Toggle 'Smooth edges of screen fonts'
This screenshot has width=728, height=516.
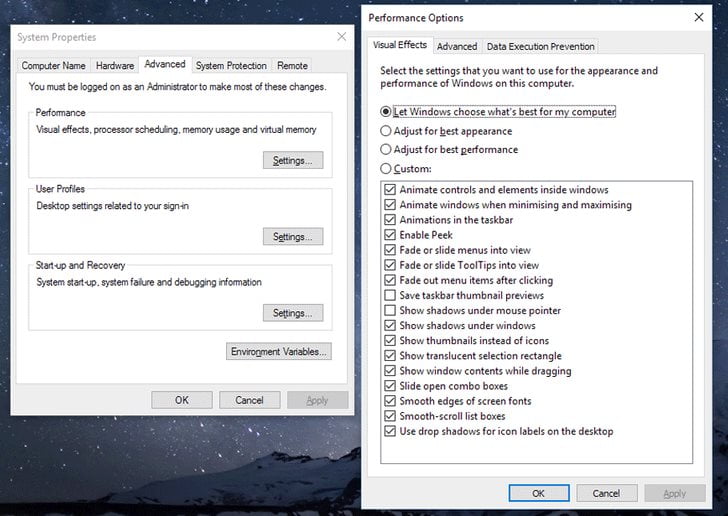pyautogui.click(x=390, y=401)
